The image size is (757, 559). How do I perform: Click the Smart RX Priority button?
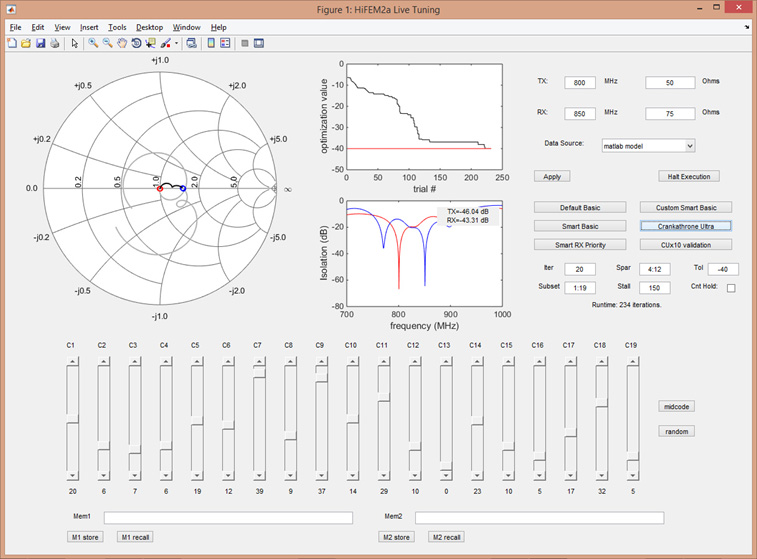(x=581, y=244)
